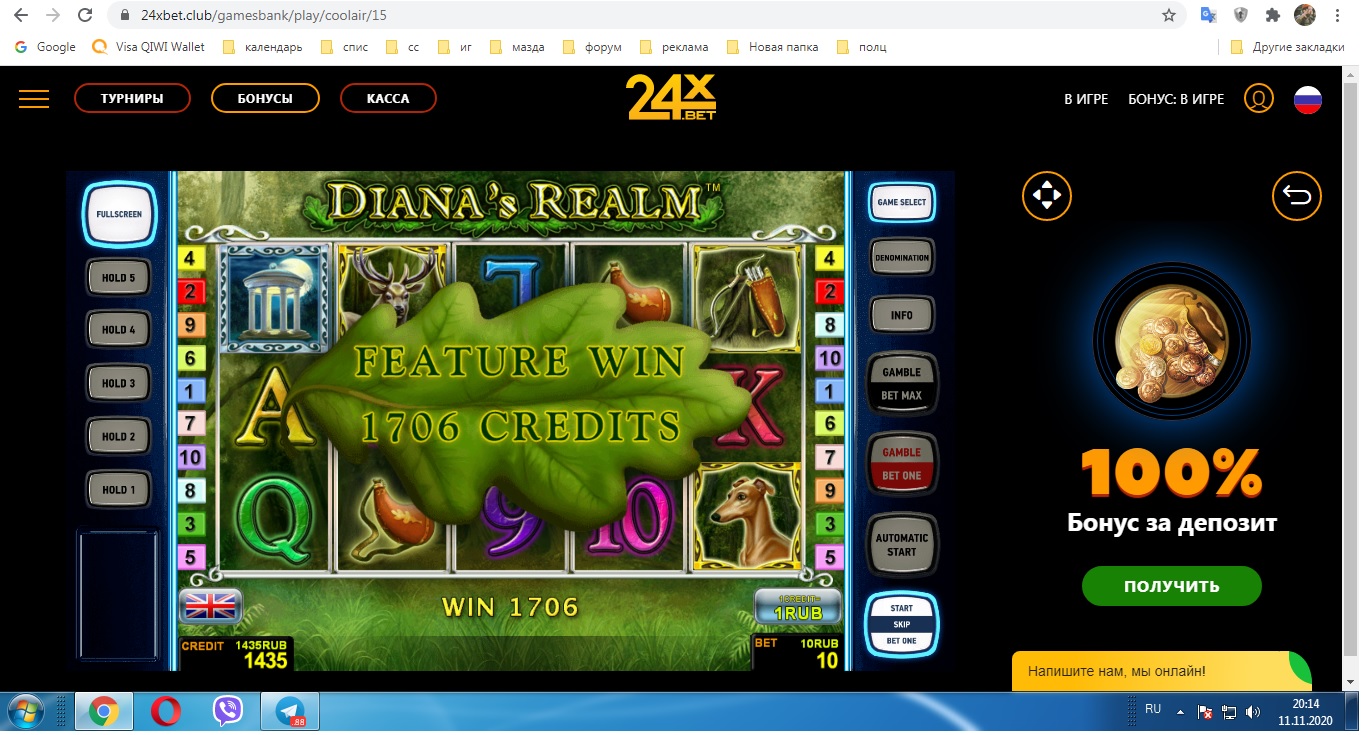This screenshot has height=735, width=1361.
Task: Bookmark this page with star icon
Action: coord(1169,15)
